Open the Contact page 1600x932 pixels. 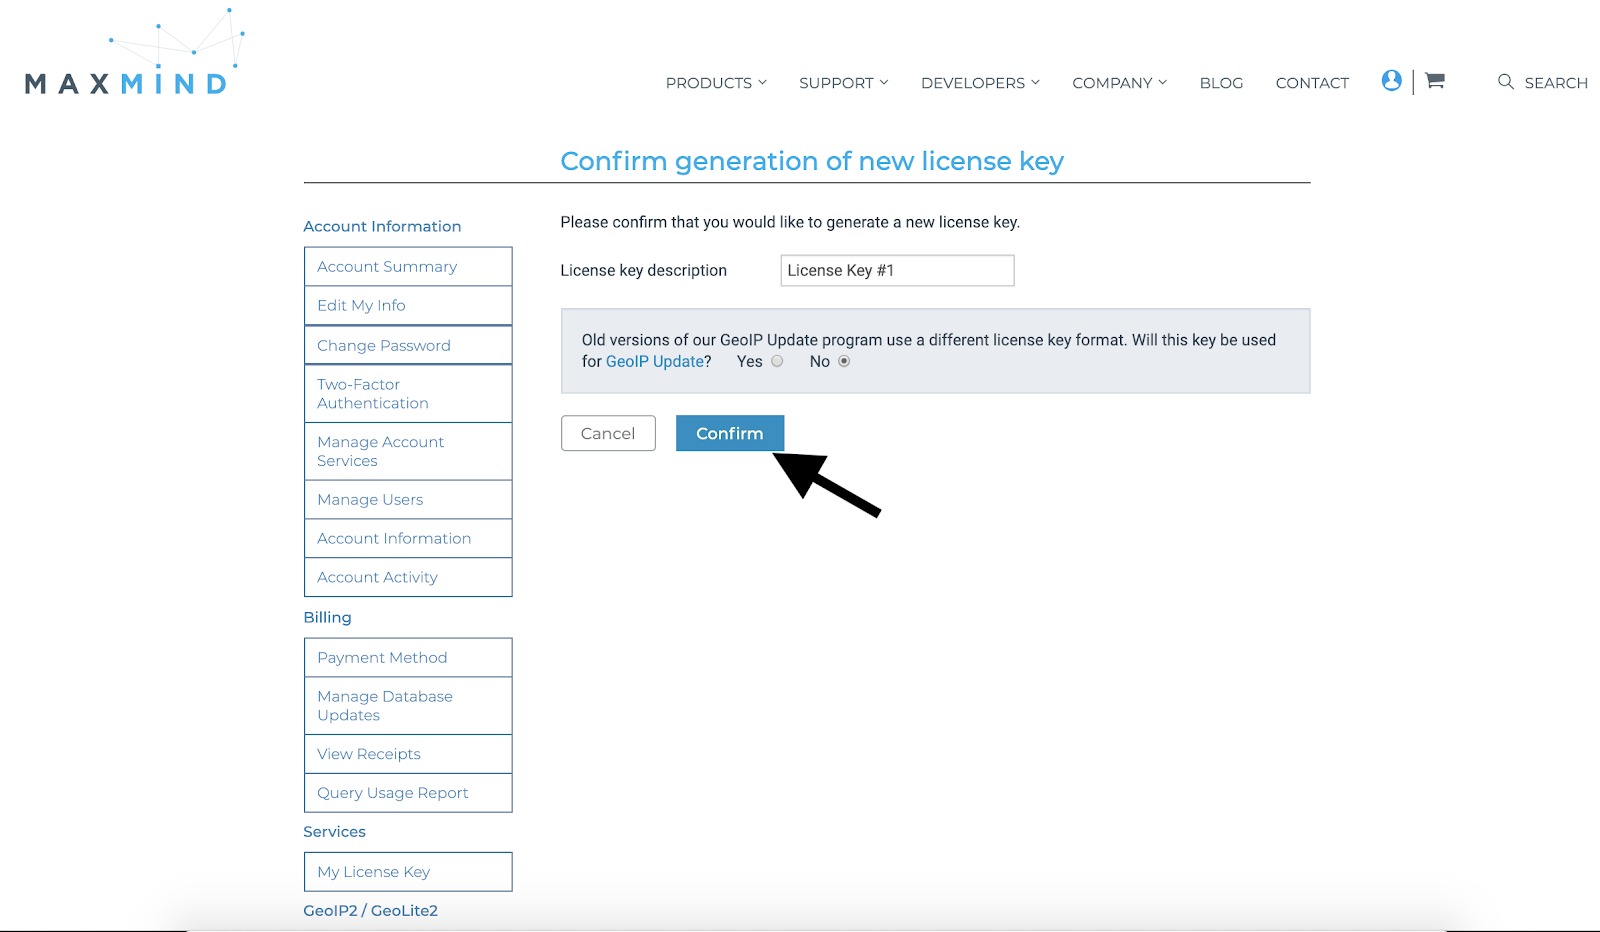1312,83
